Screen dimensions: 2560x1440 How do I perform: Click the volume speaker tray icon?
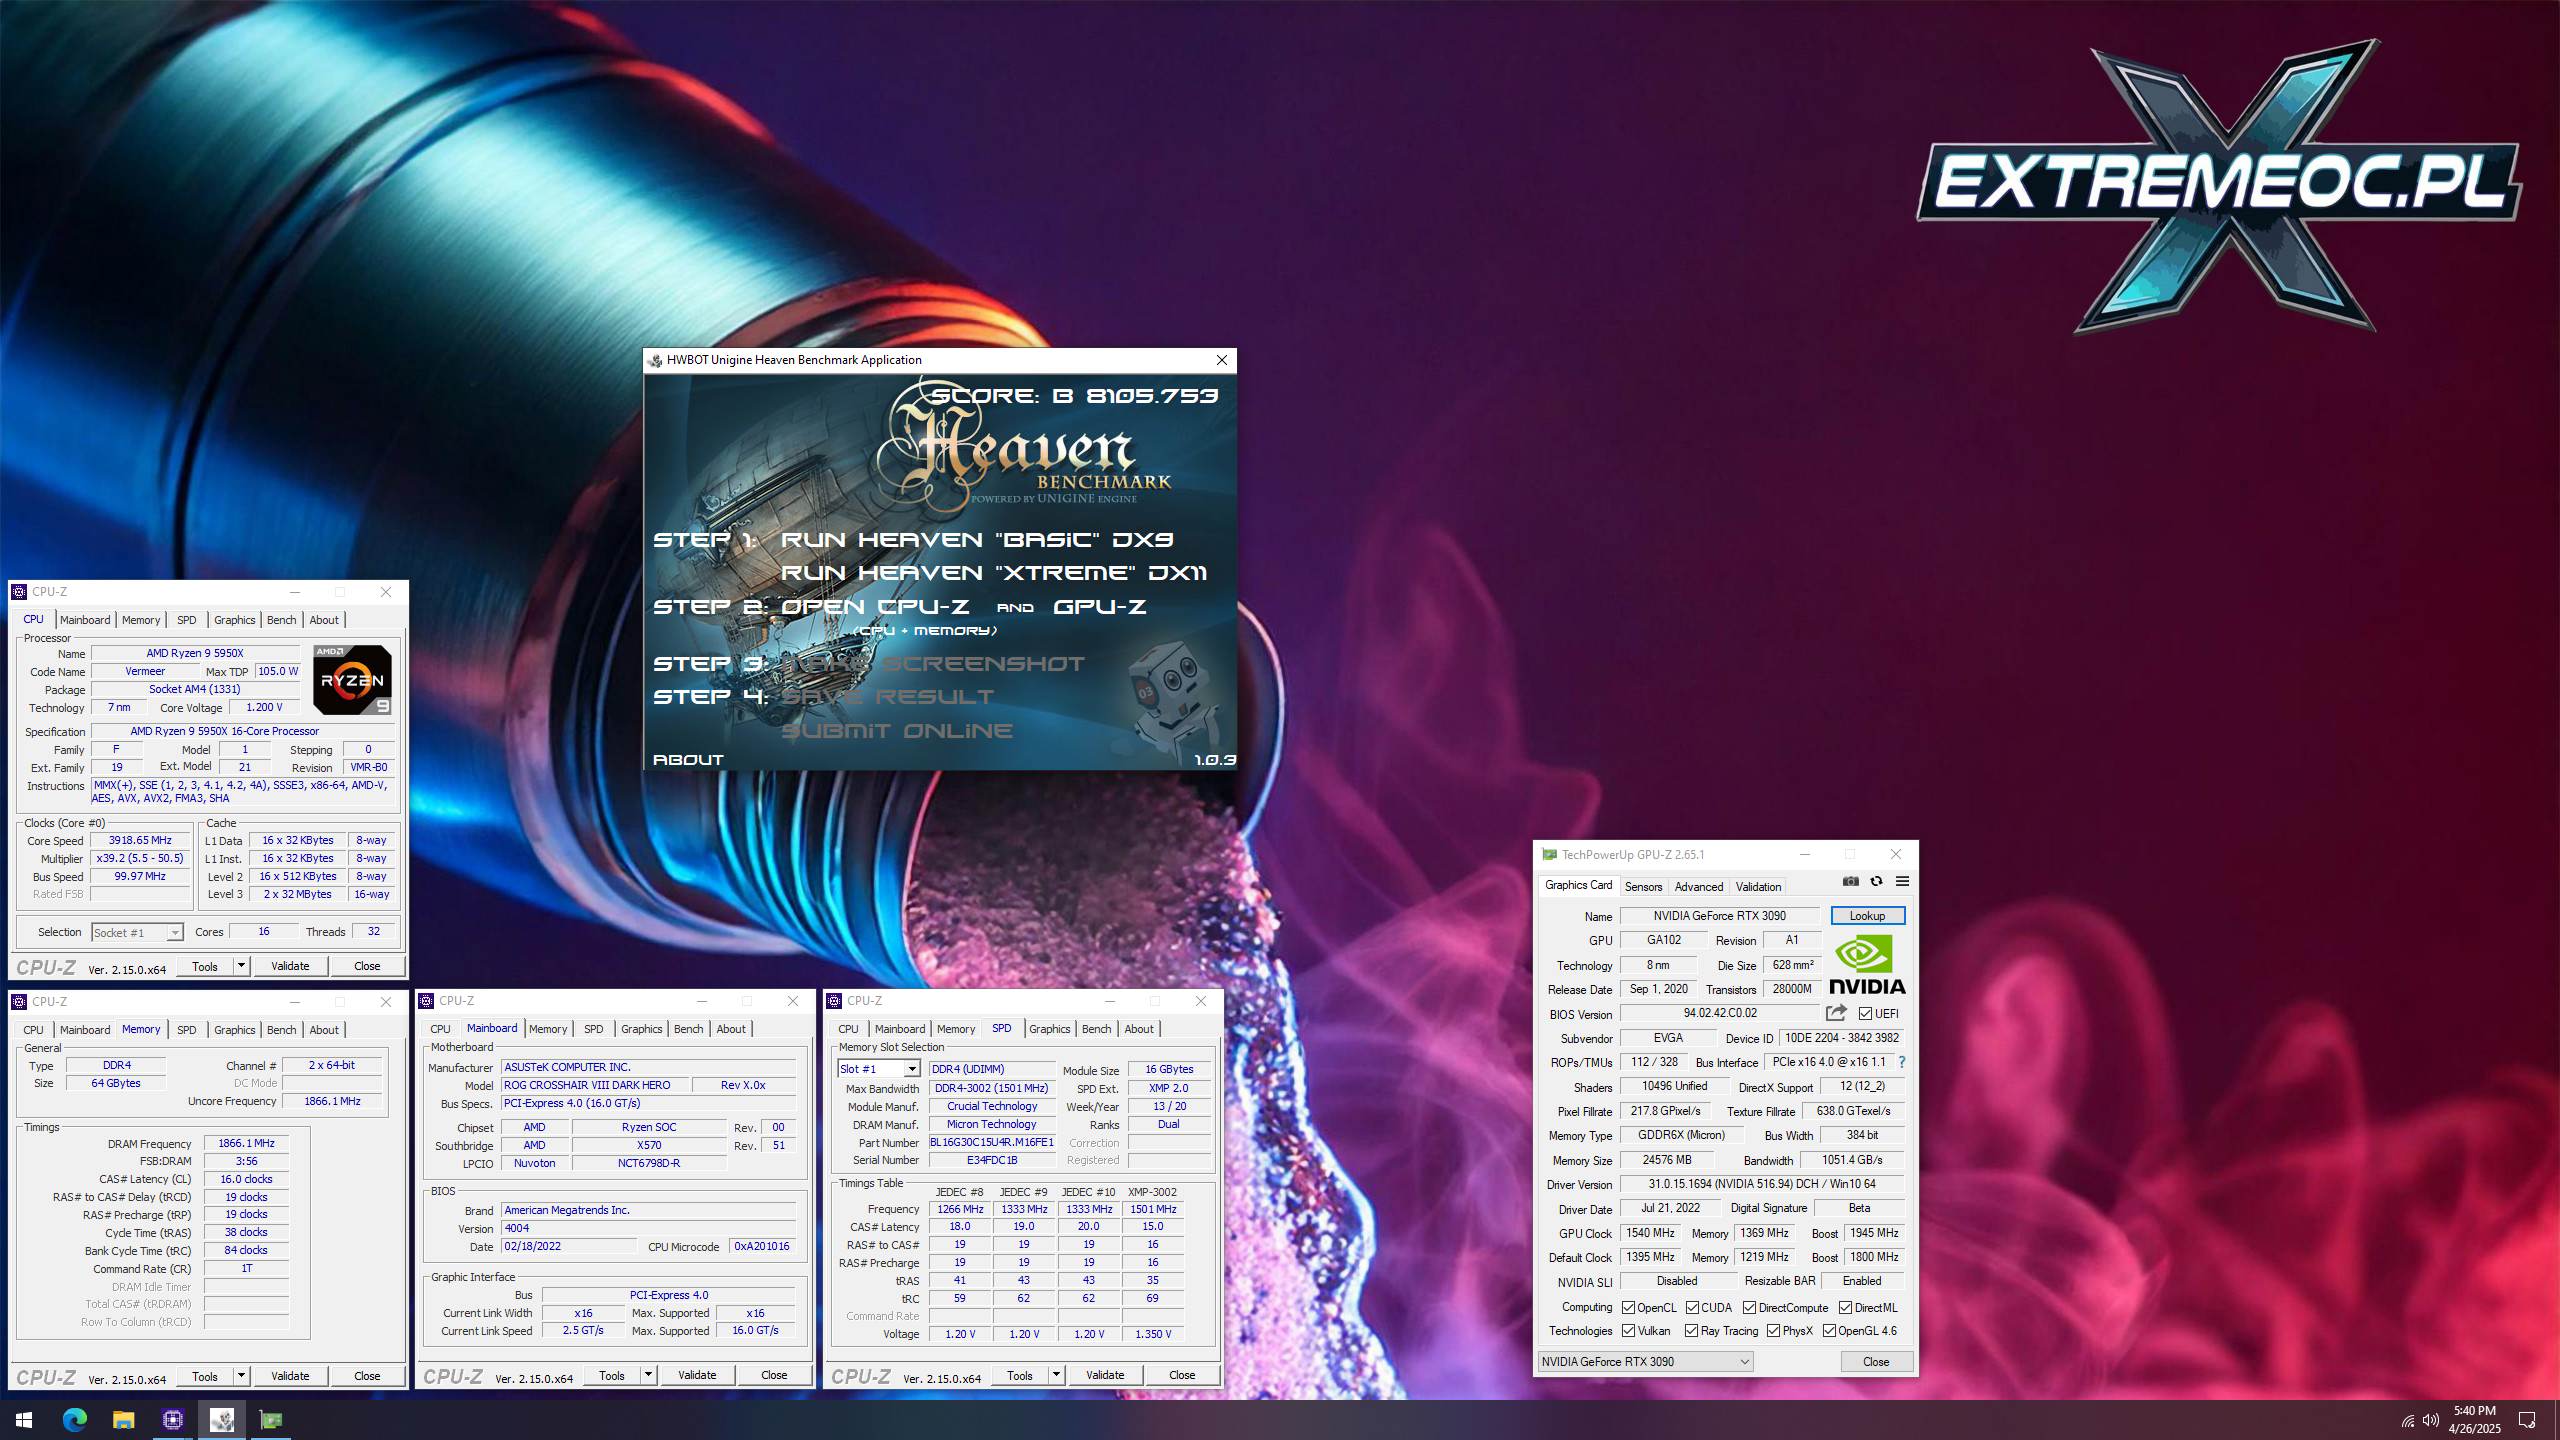2431,1420
